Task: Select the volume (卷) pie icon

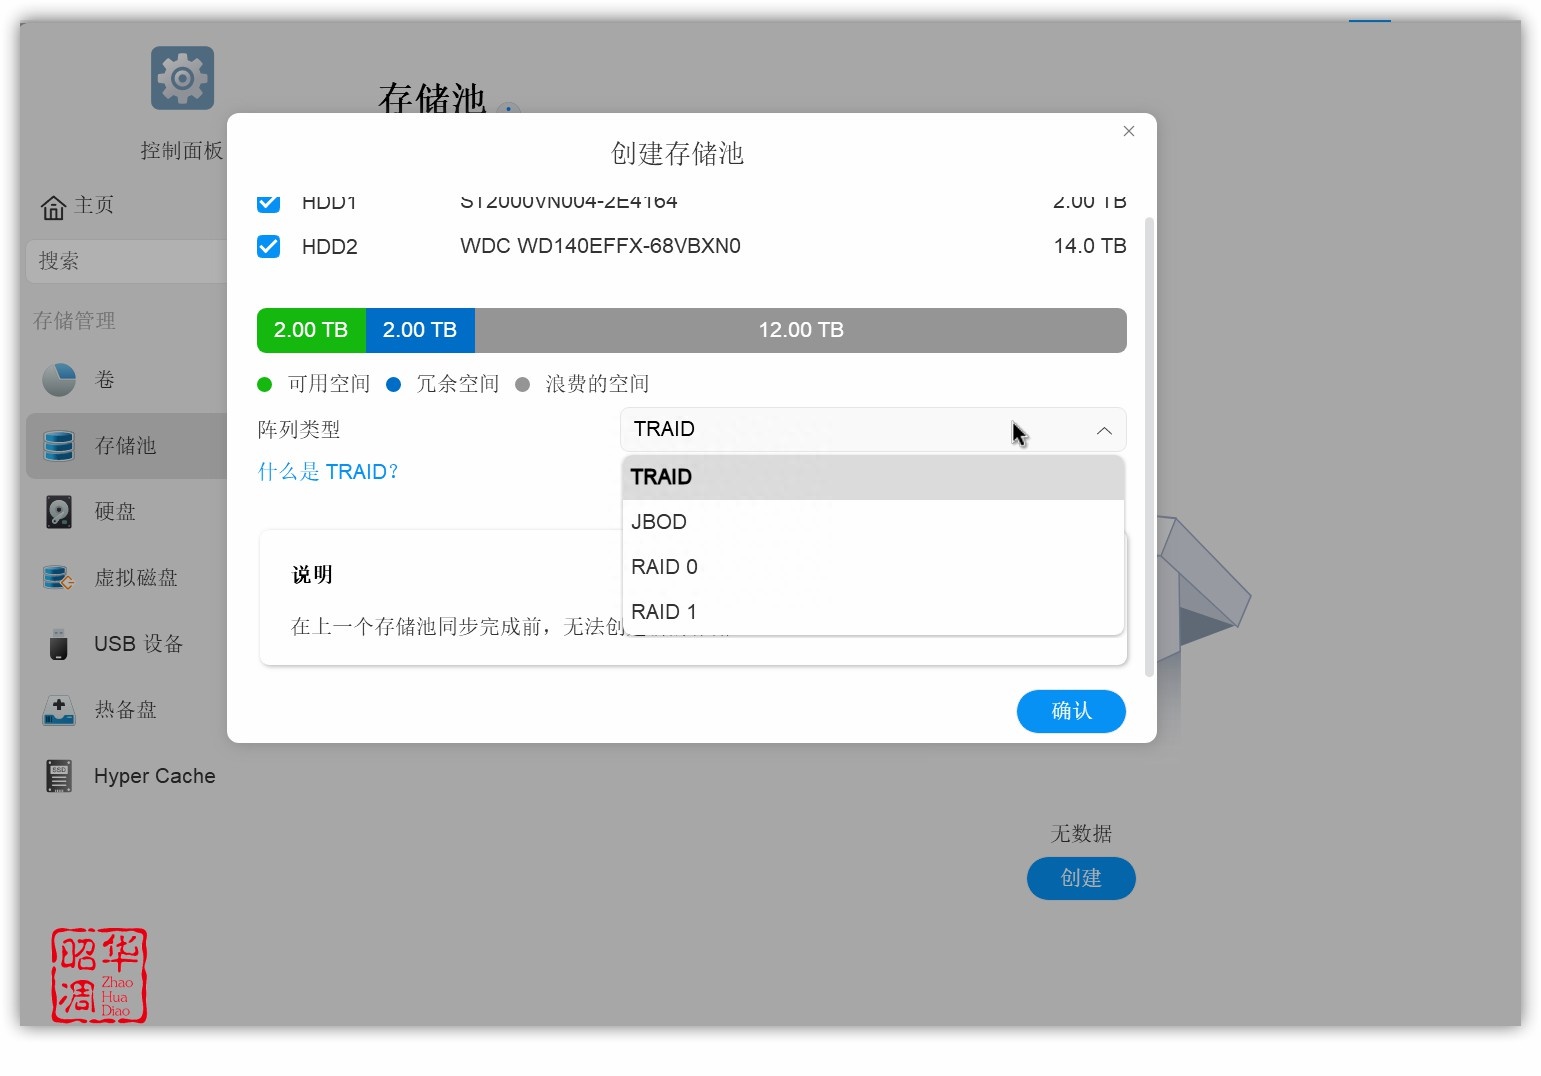Action: pos(59,380)
